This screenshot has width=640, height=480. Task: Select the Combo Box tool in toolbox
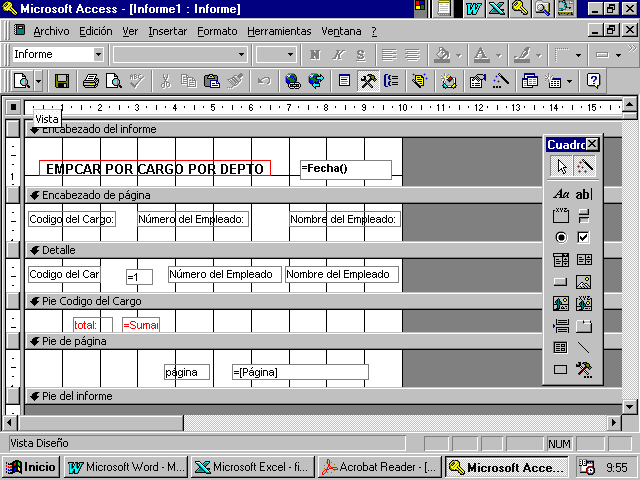tap(561, 259)
